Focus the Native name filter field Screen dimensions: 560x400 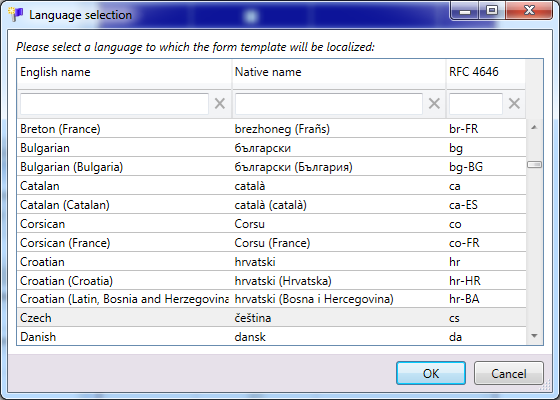[x=329, y=104]
